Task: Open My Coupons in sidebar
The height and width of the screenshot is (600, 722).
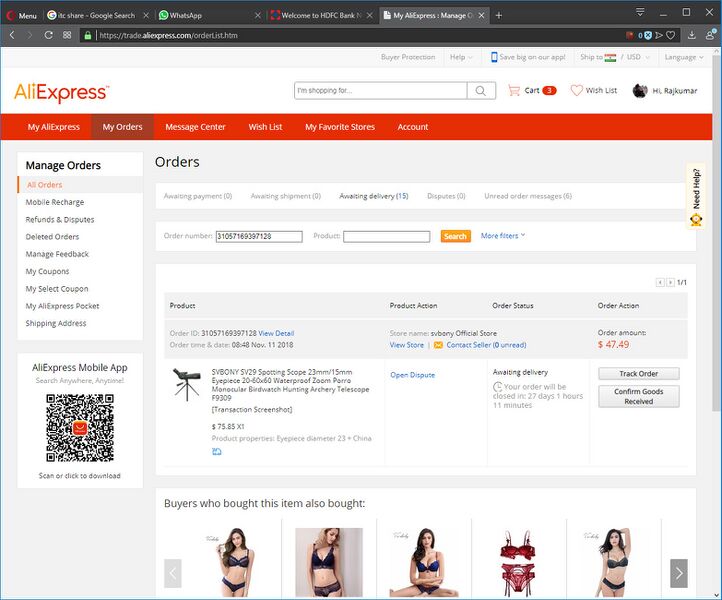Action: click(x=47, y=272)
